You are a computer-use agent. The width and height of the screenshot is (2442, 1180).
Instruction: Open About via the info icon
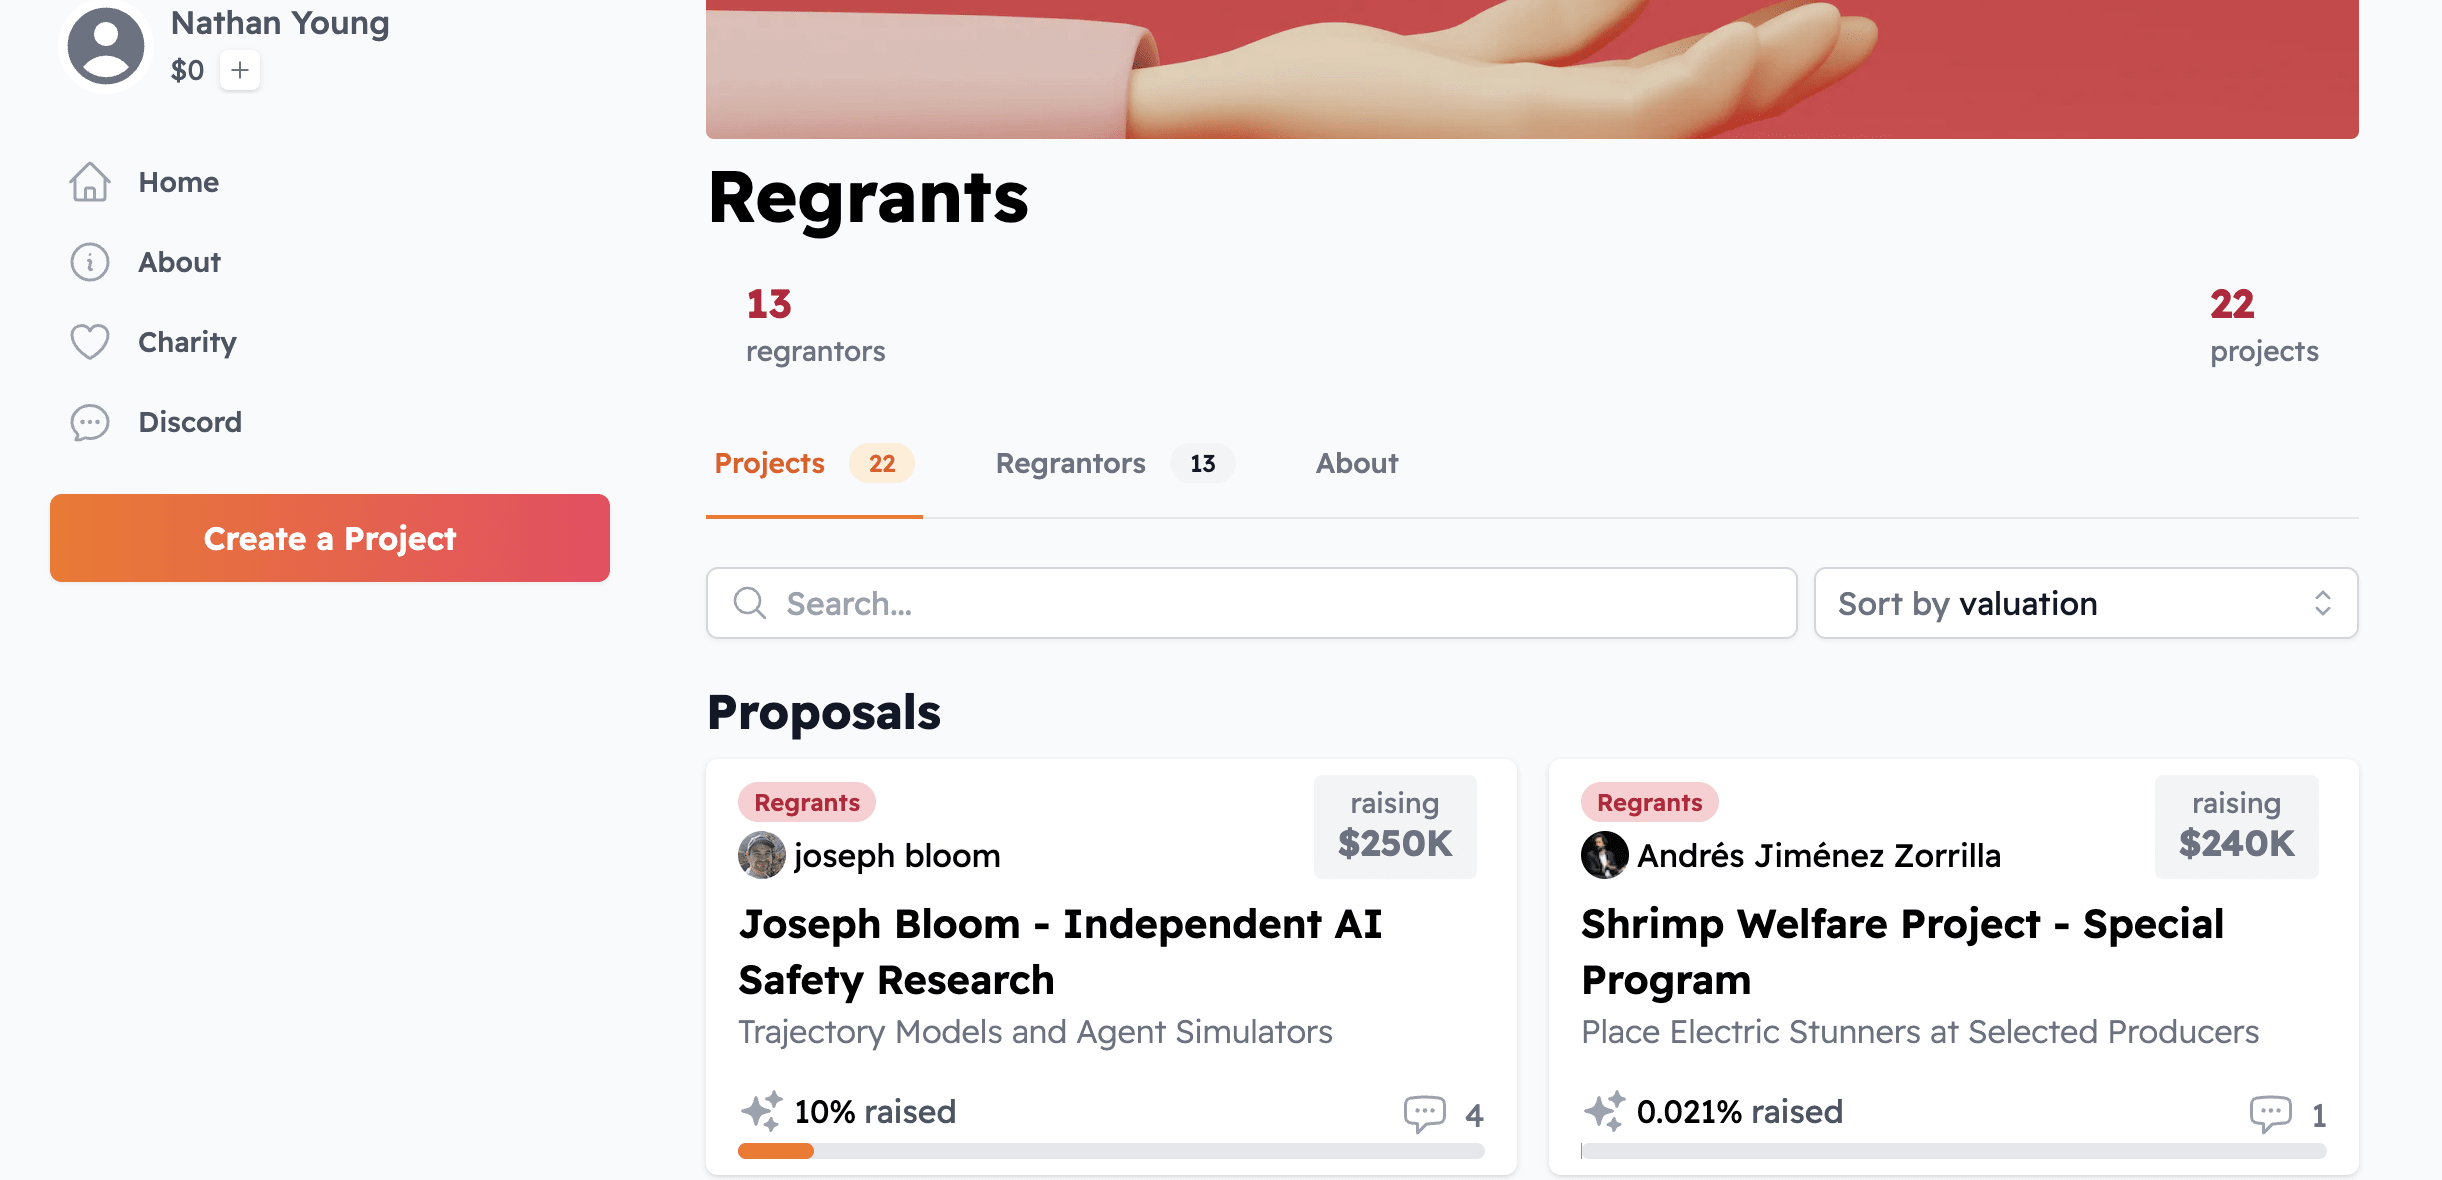(x=90, y=262)
